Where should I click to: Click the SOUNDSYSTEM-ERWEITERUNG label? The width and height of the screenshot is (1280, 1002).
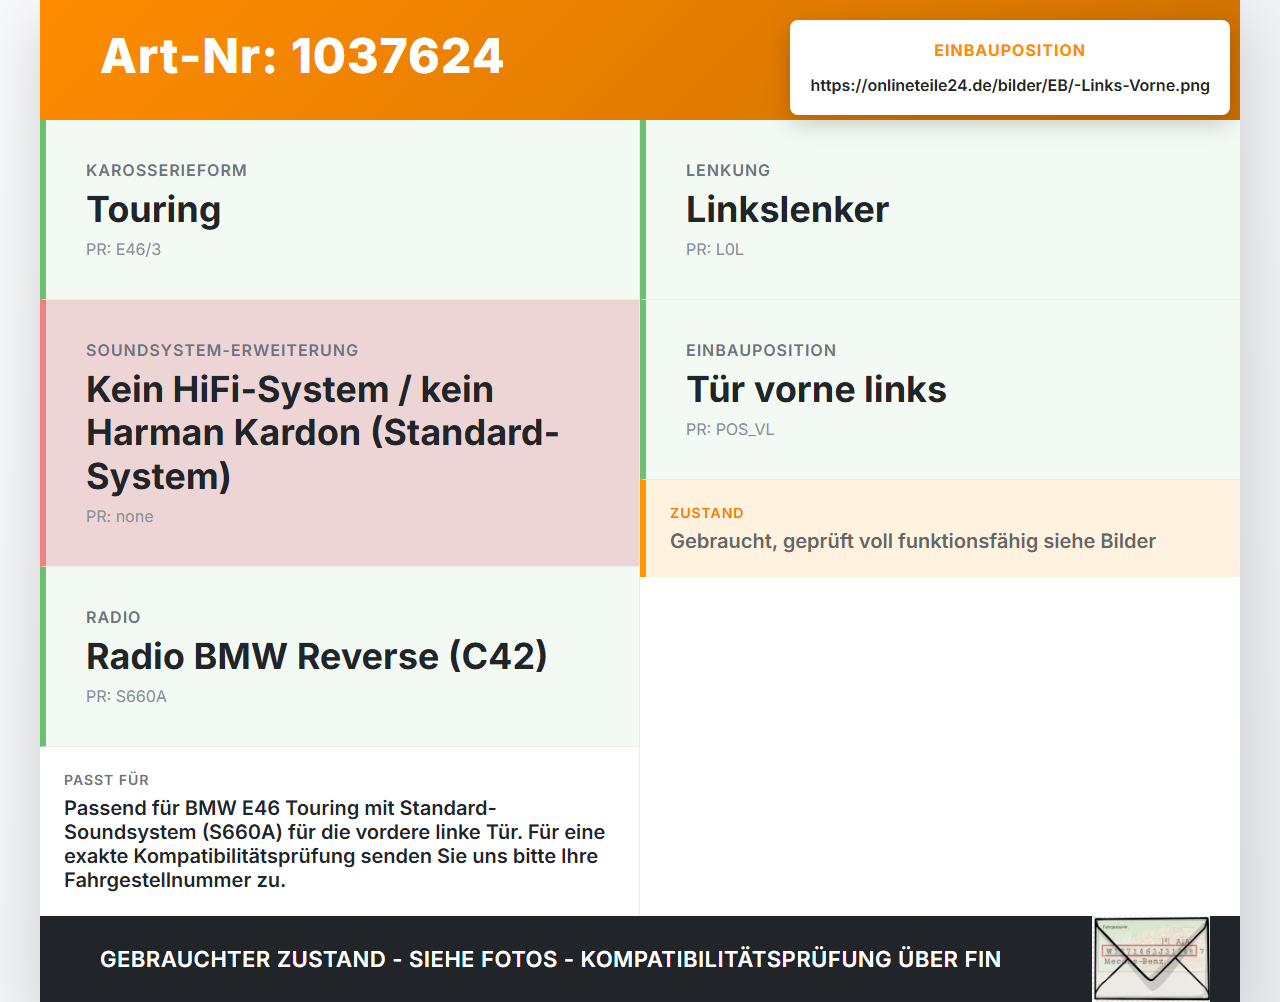coord(222,350)
